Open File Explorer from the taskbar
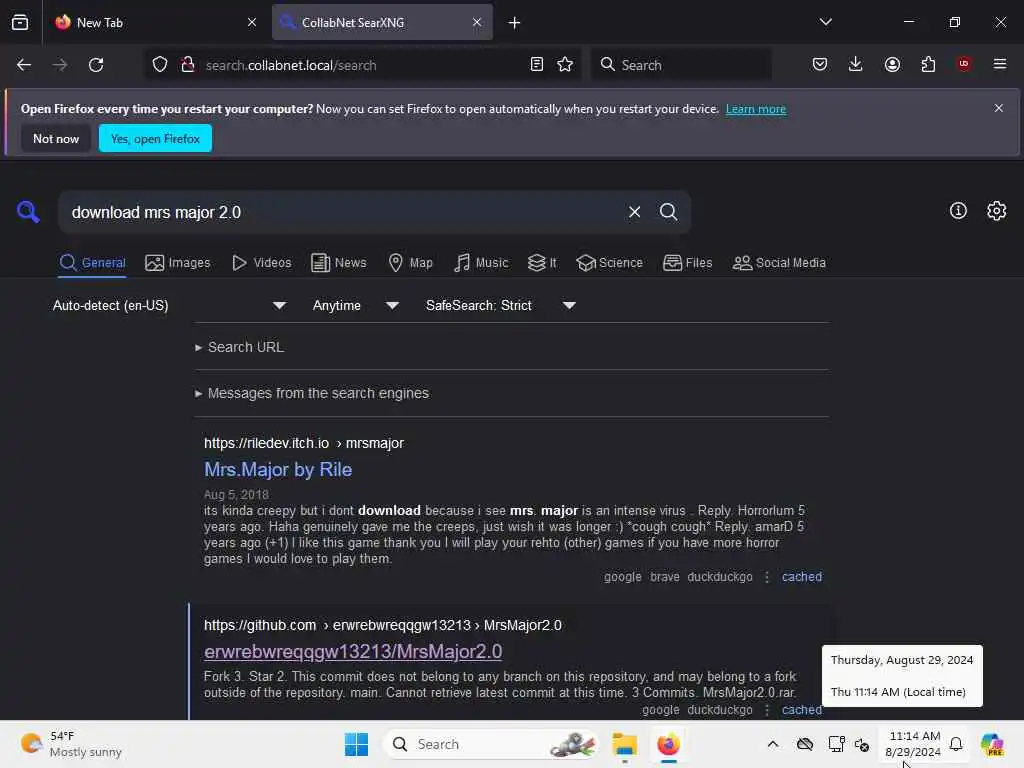 coord(625,744)
